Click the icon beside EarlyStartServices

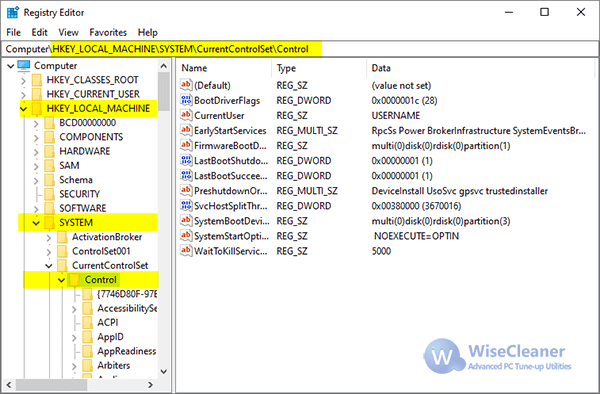tap(186, 130)
